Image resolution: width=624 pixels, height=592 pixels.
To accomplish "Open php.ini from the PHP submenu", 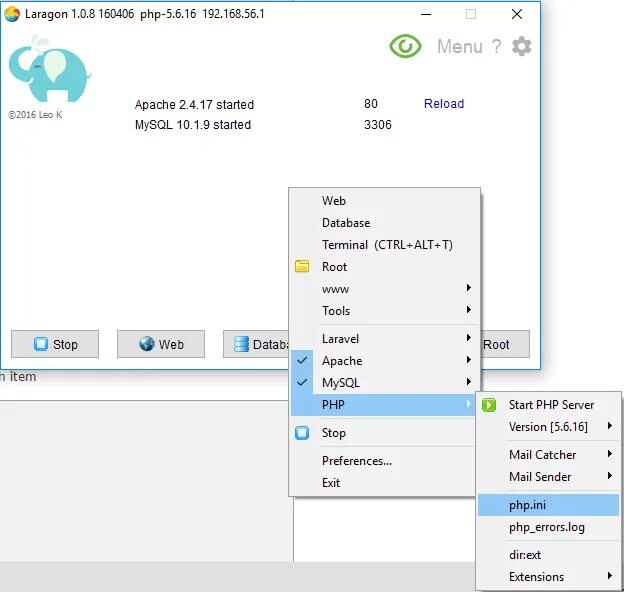I will pyautogui.click(x=548, y=505).
